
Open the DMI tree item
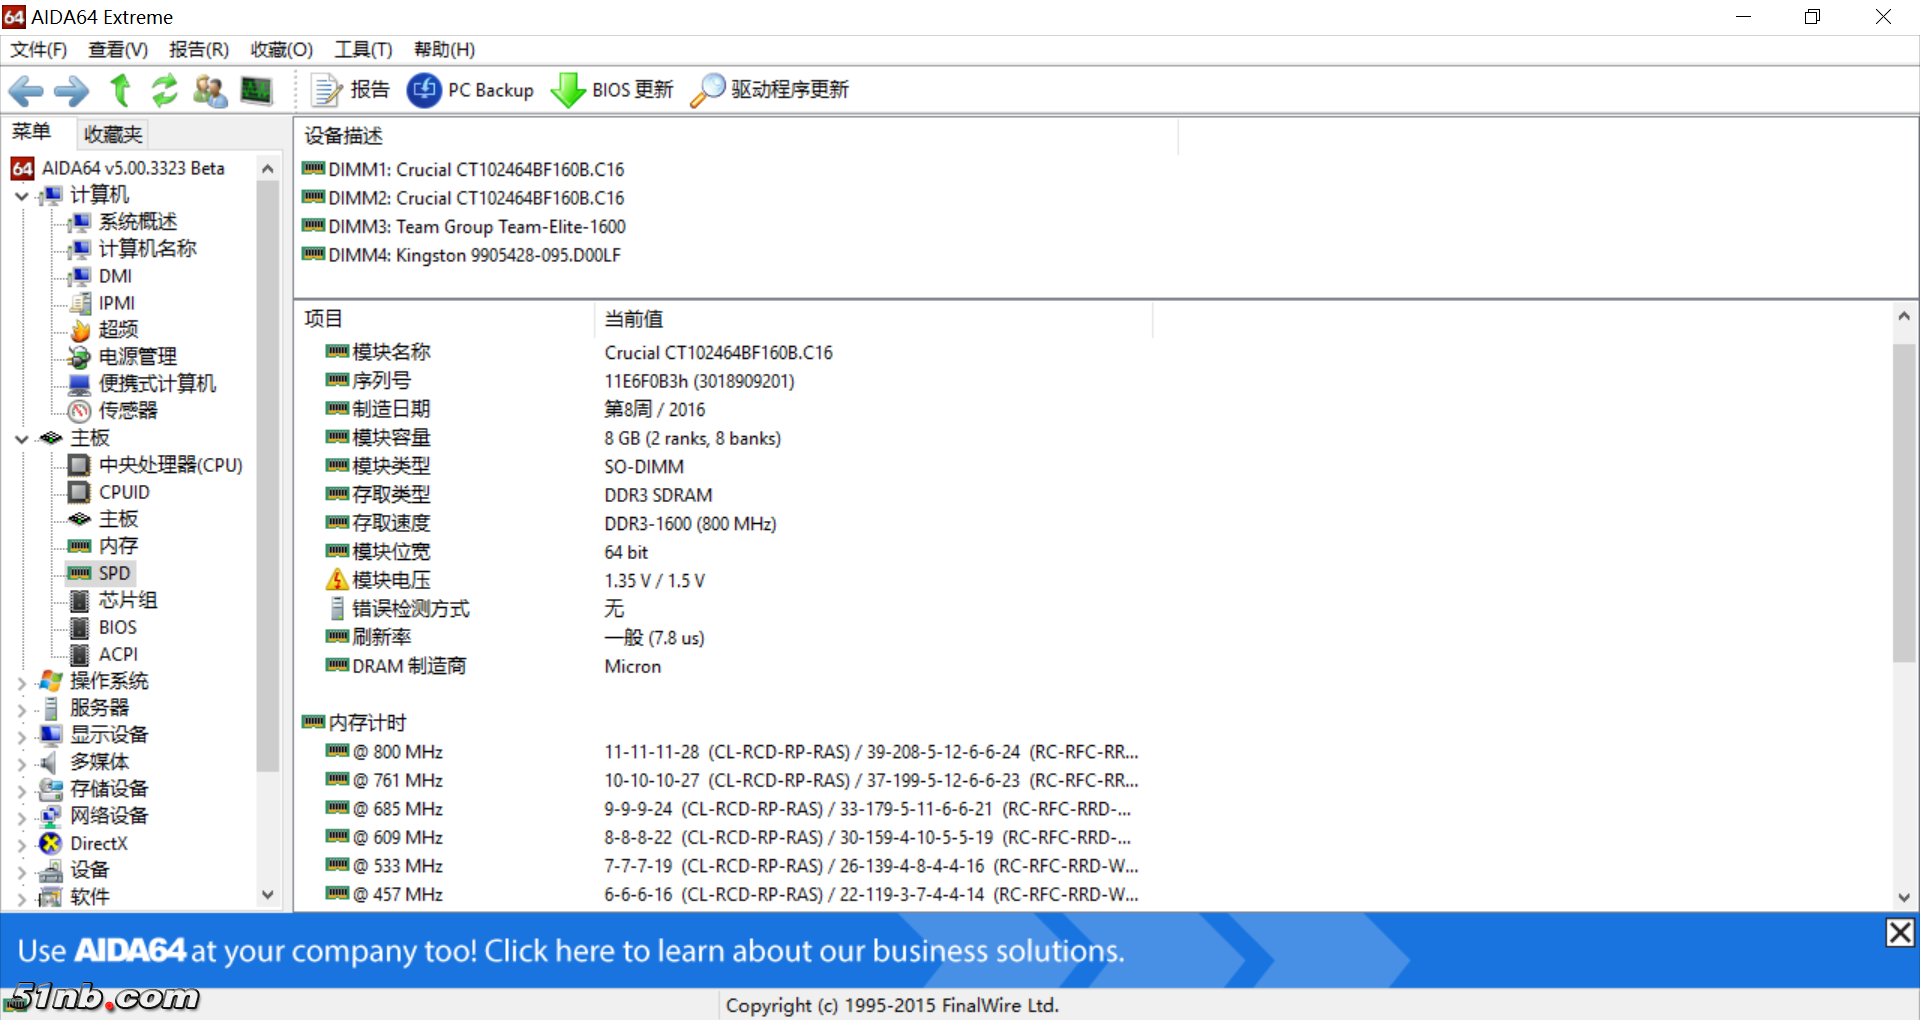tap(115, 276)
